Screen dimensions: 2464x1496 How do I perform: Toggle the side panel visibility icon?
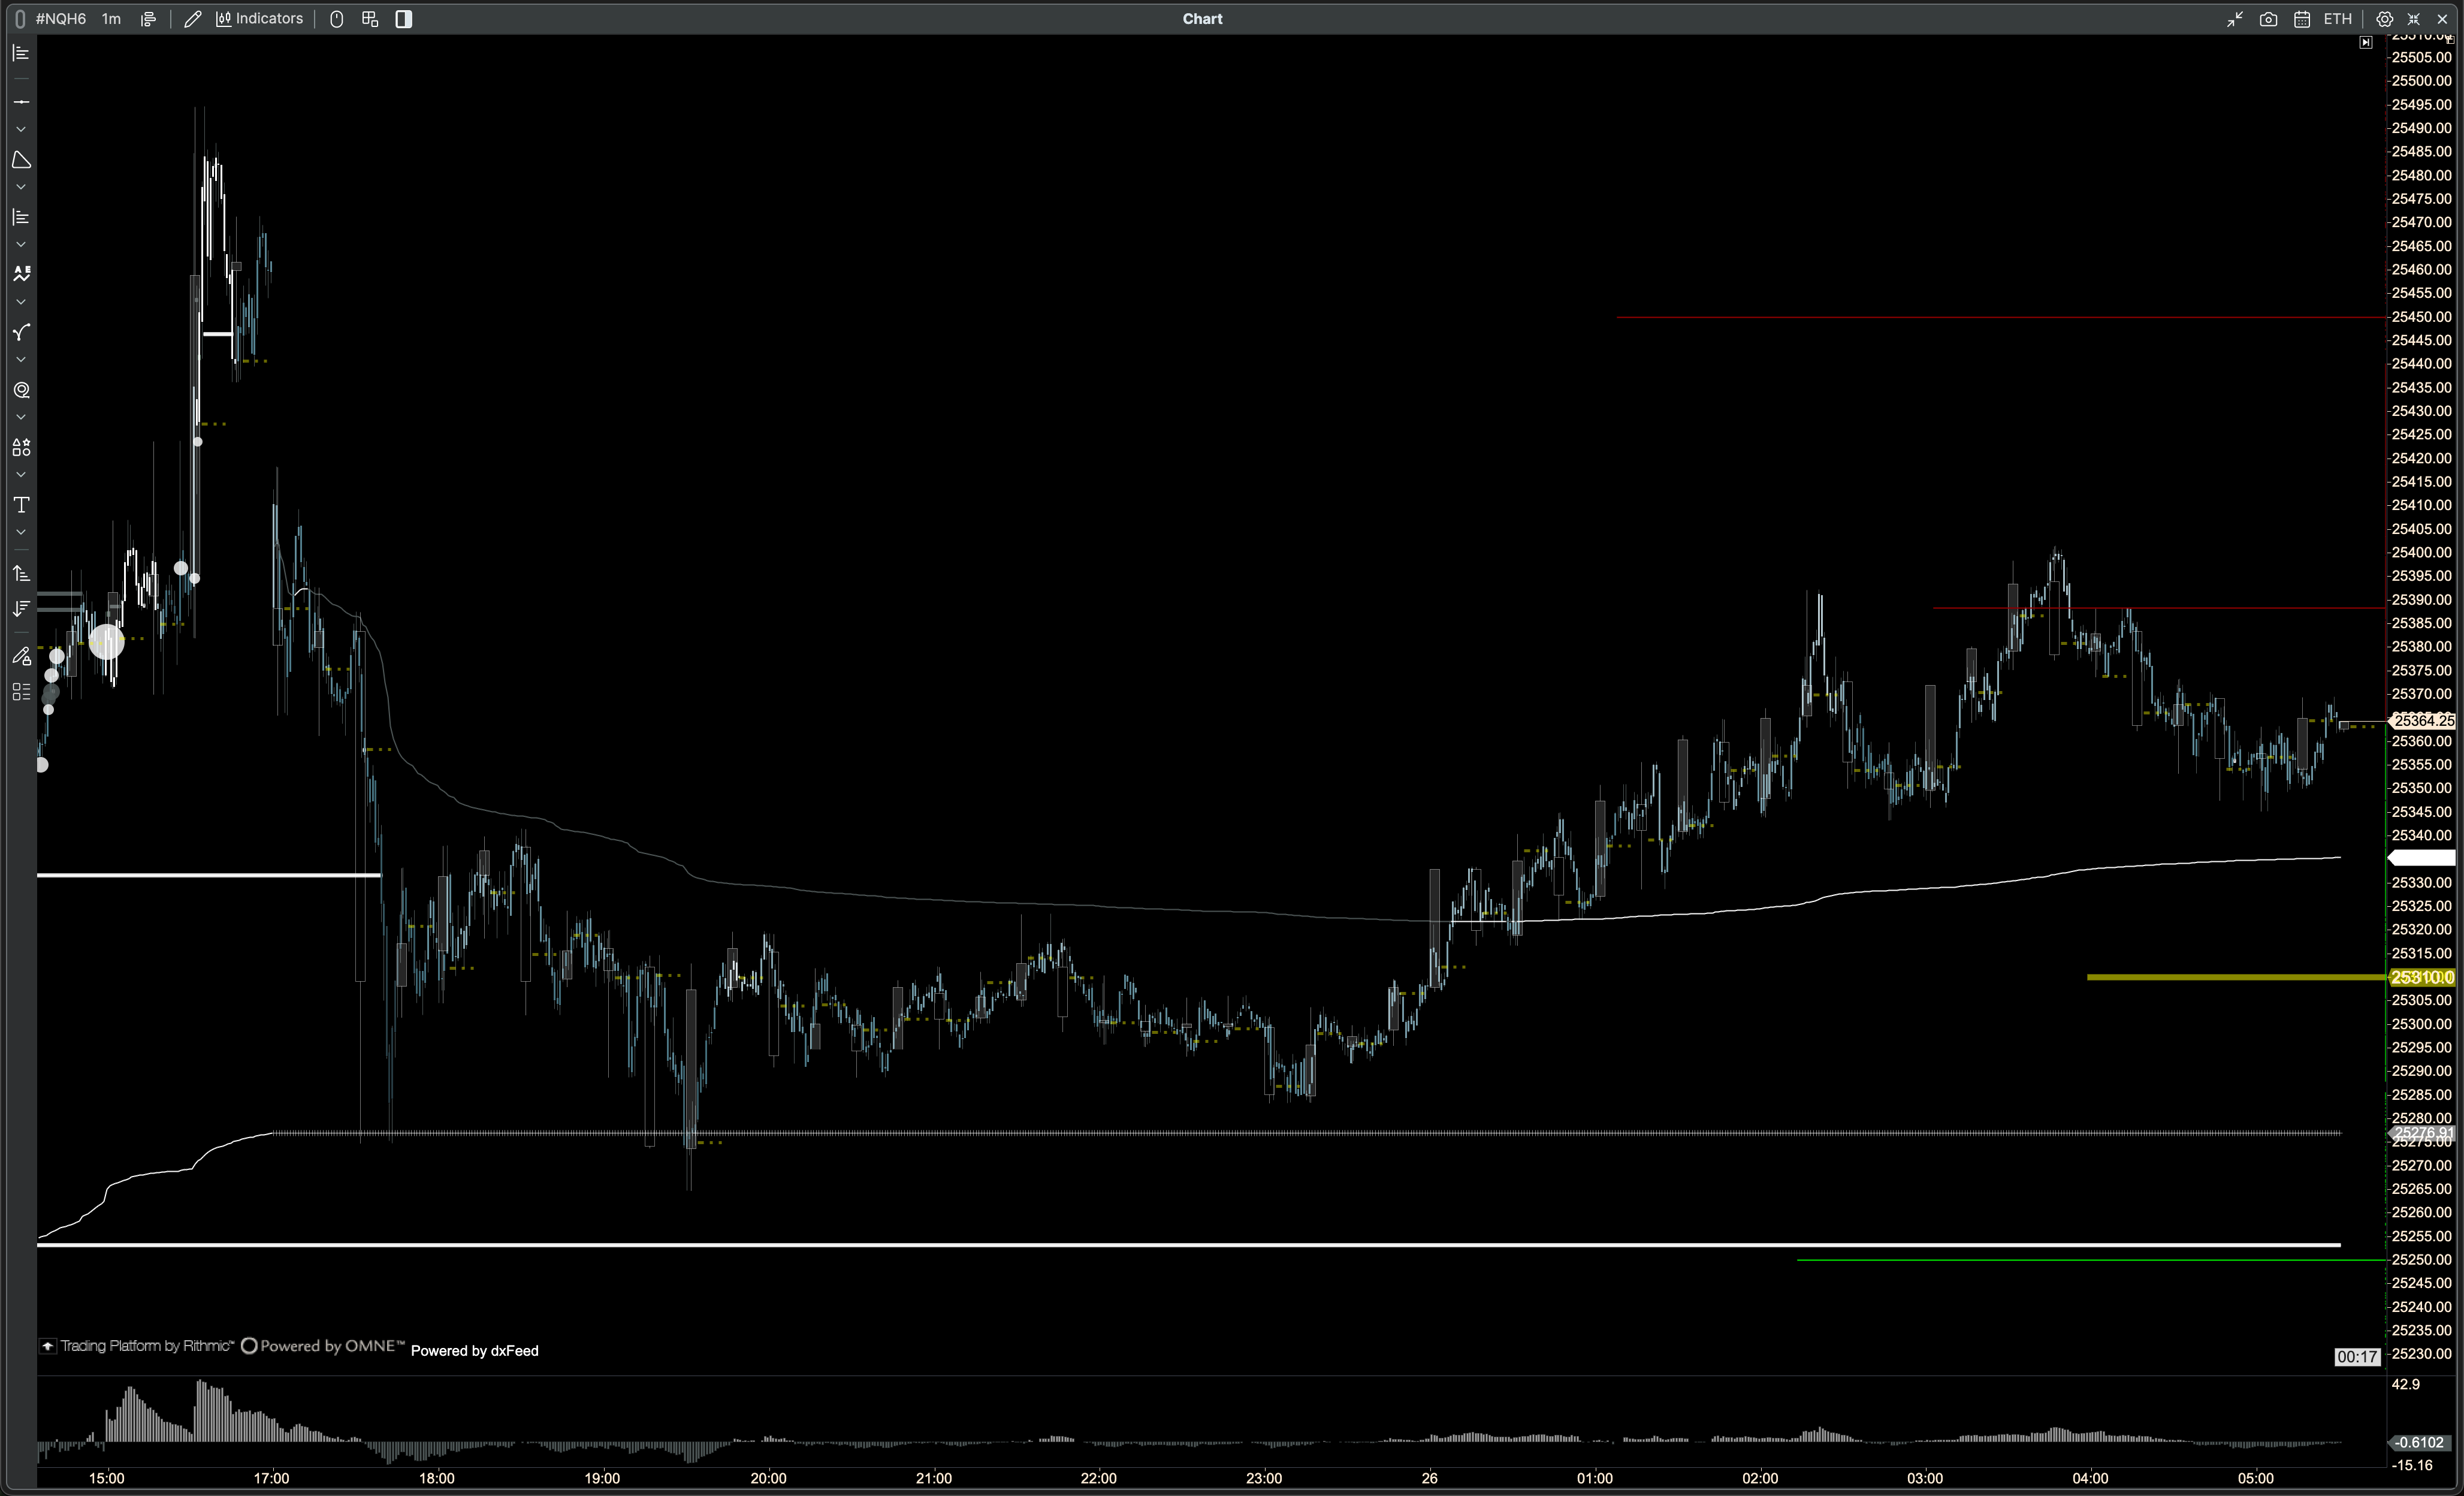(x=404, y=19)
